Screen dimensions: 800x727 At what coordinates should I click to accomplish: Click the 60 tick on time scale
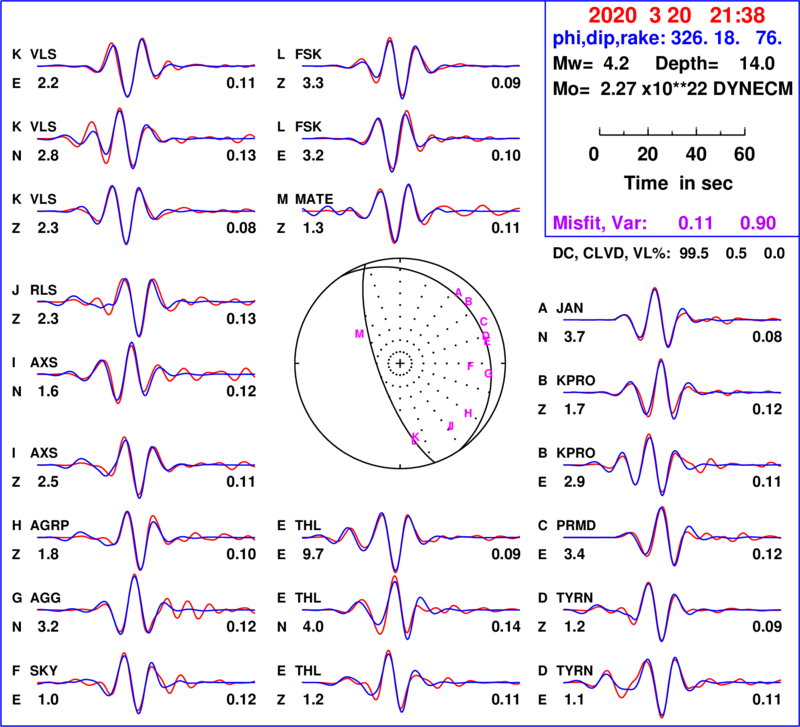pos(744,154)
